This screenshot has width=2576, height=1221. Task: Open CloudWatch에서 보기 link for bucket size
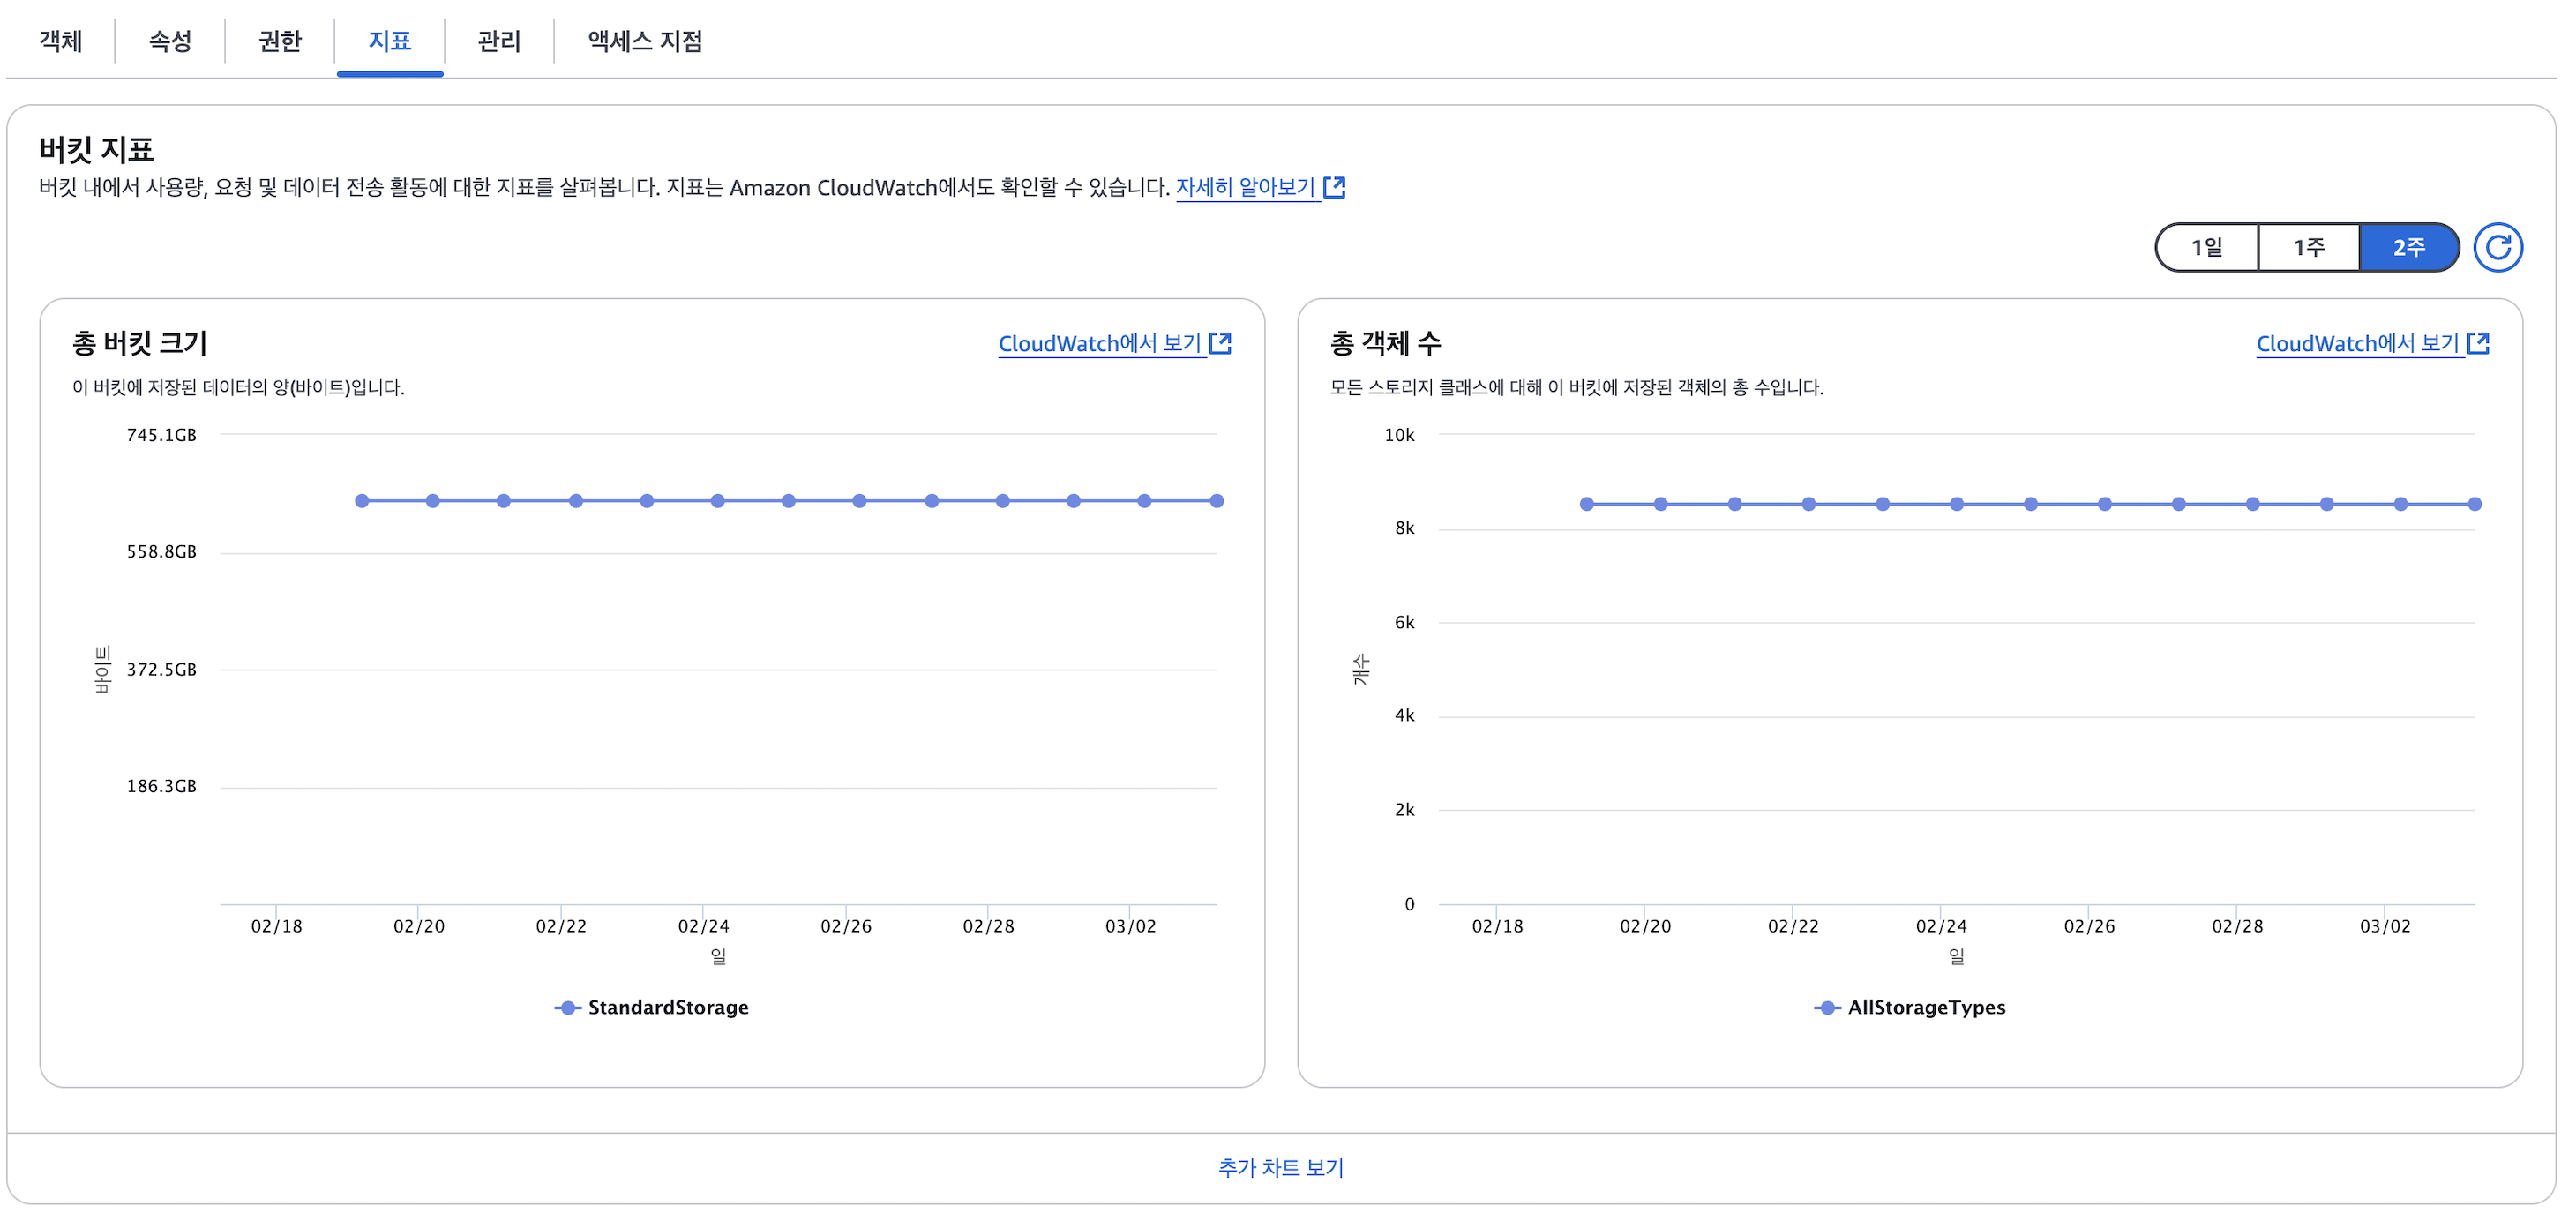point(1099,343)
